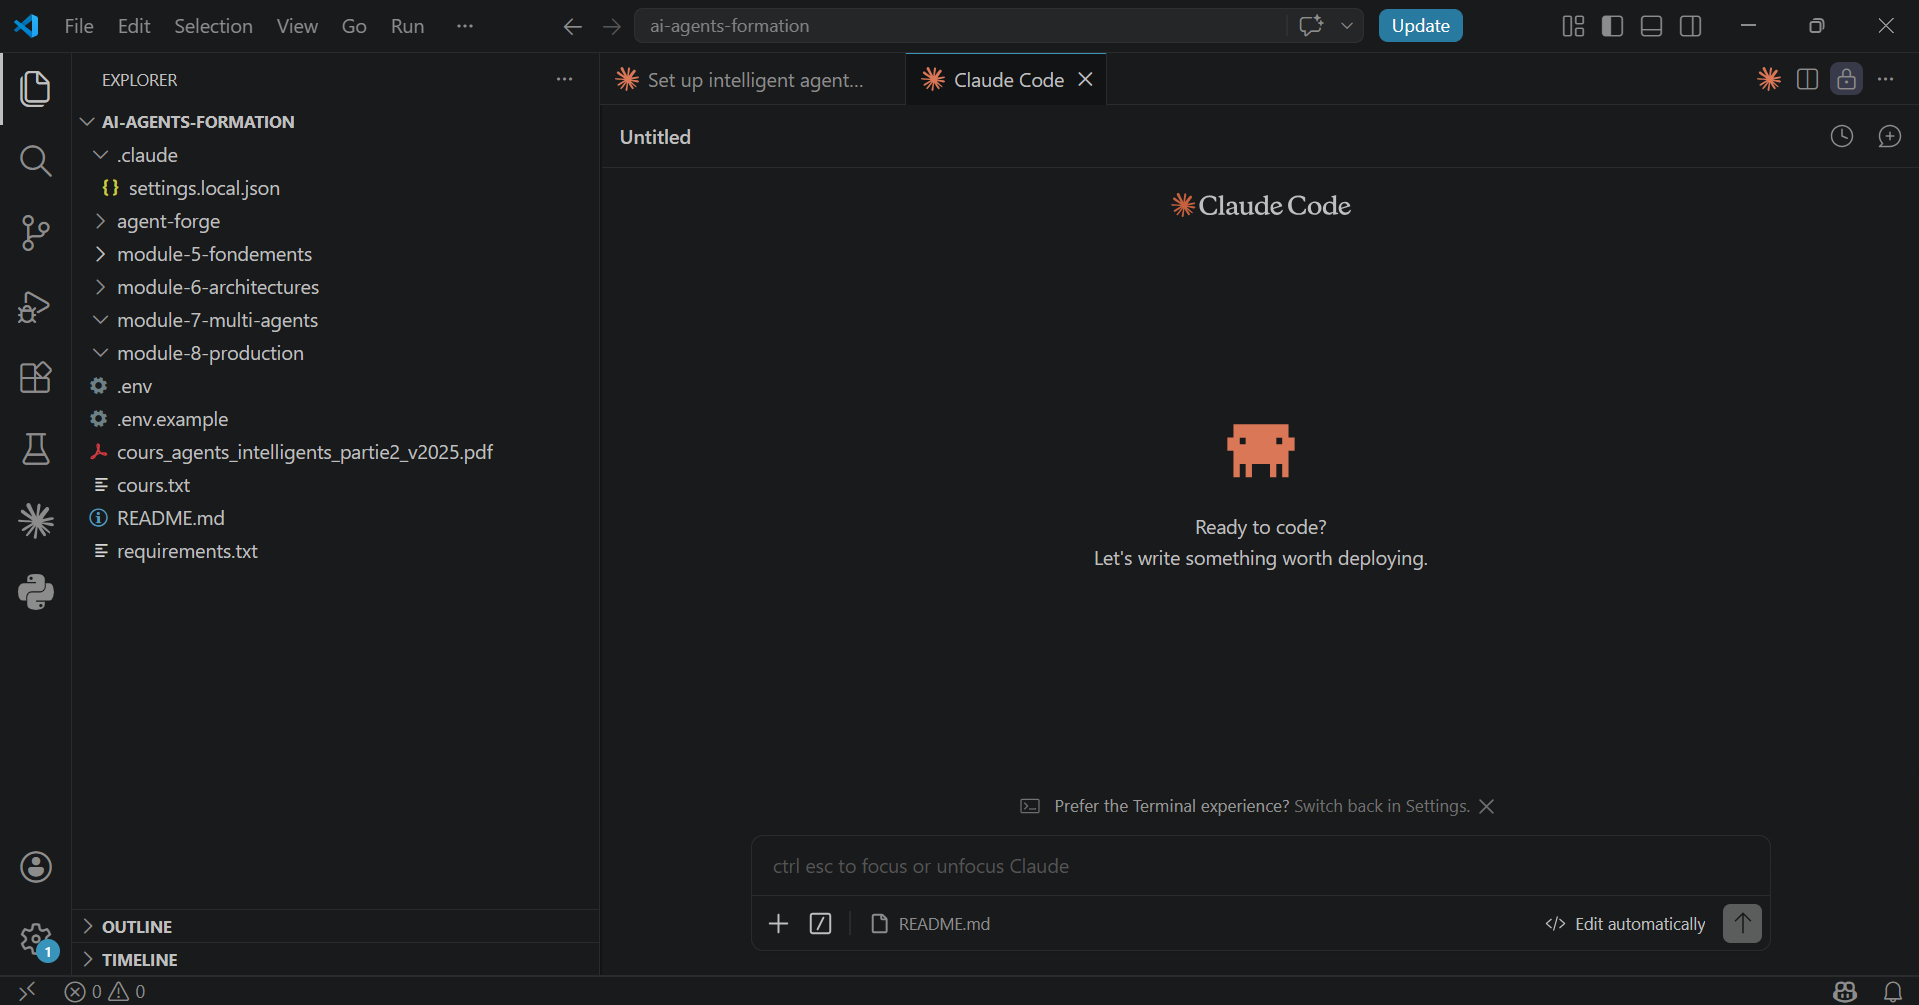
Task: Open the notifications bell in status bar
Action: pyautogui.click(x=1893, y=991)
